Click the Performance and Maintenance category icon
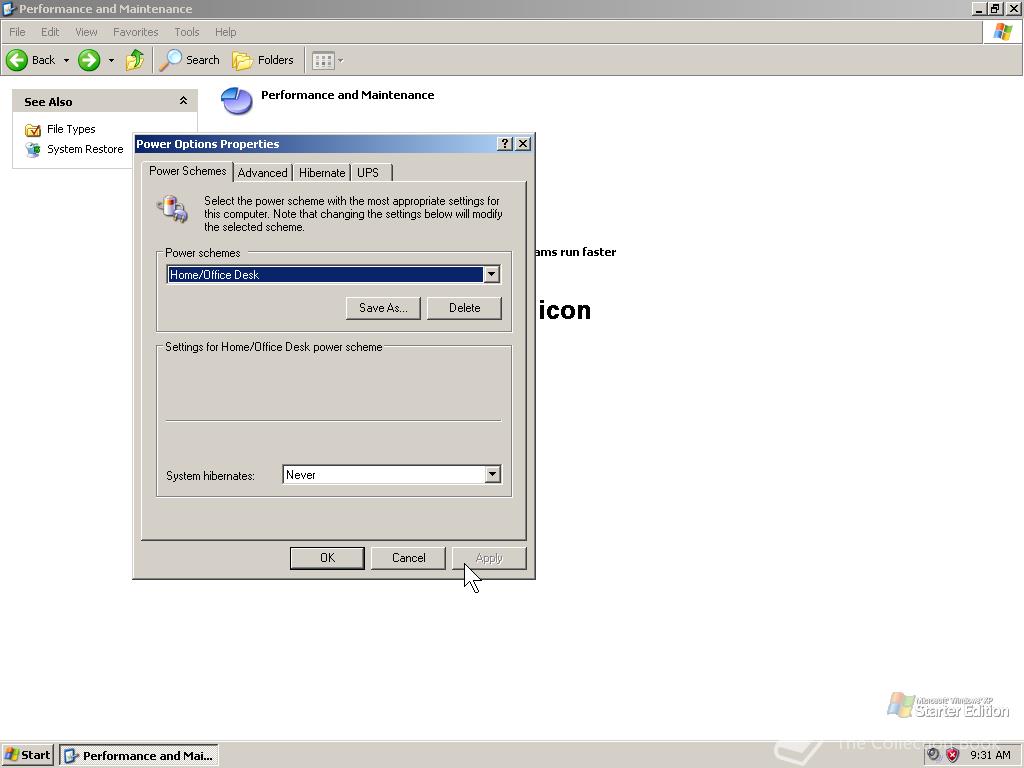The height and width of the screenshot is (768, 1024). coord(236,101)
